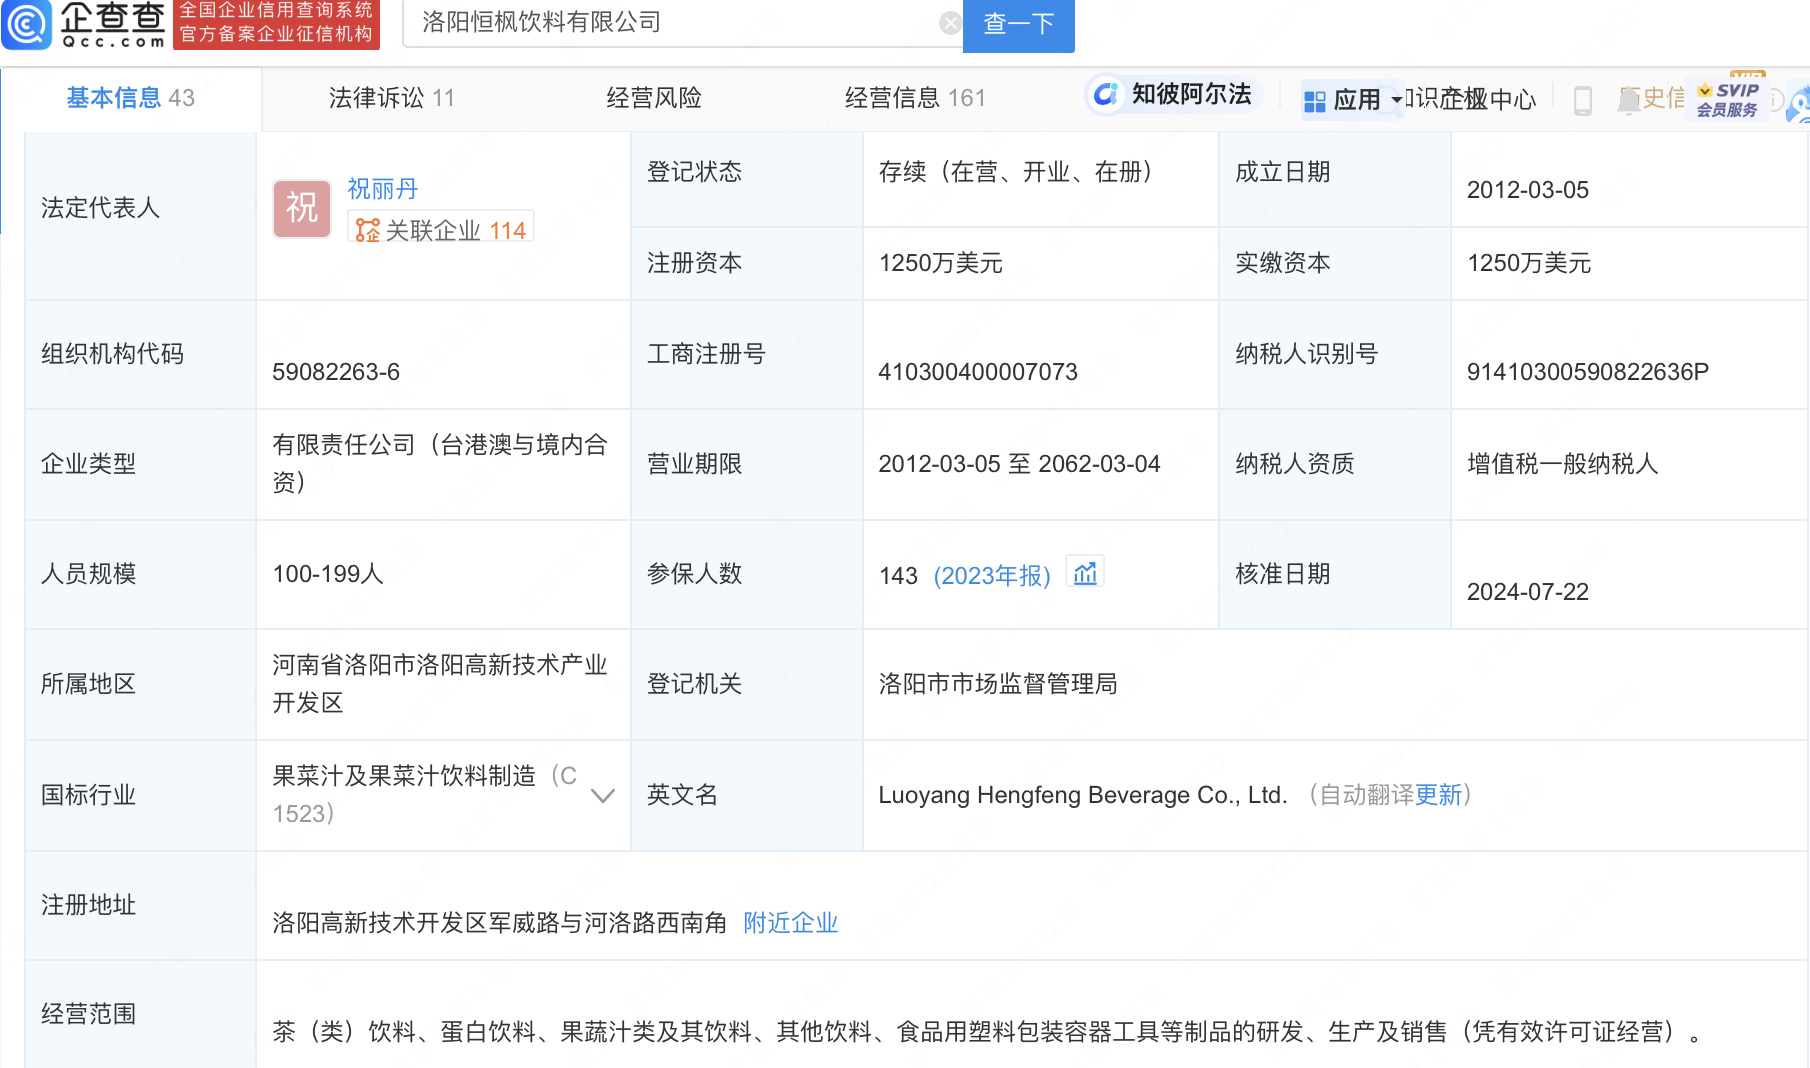The image size is (1810, 1068).
Task: Select the 成立日期 value 2012-03-05
Action: [1527, 190]
